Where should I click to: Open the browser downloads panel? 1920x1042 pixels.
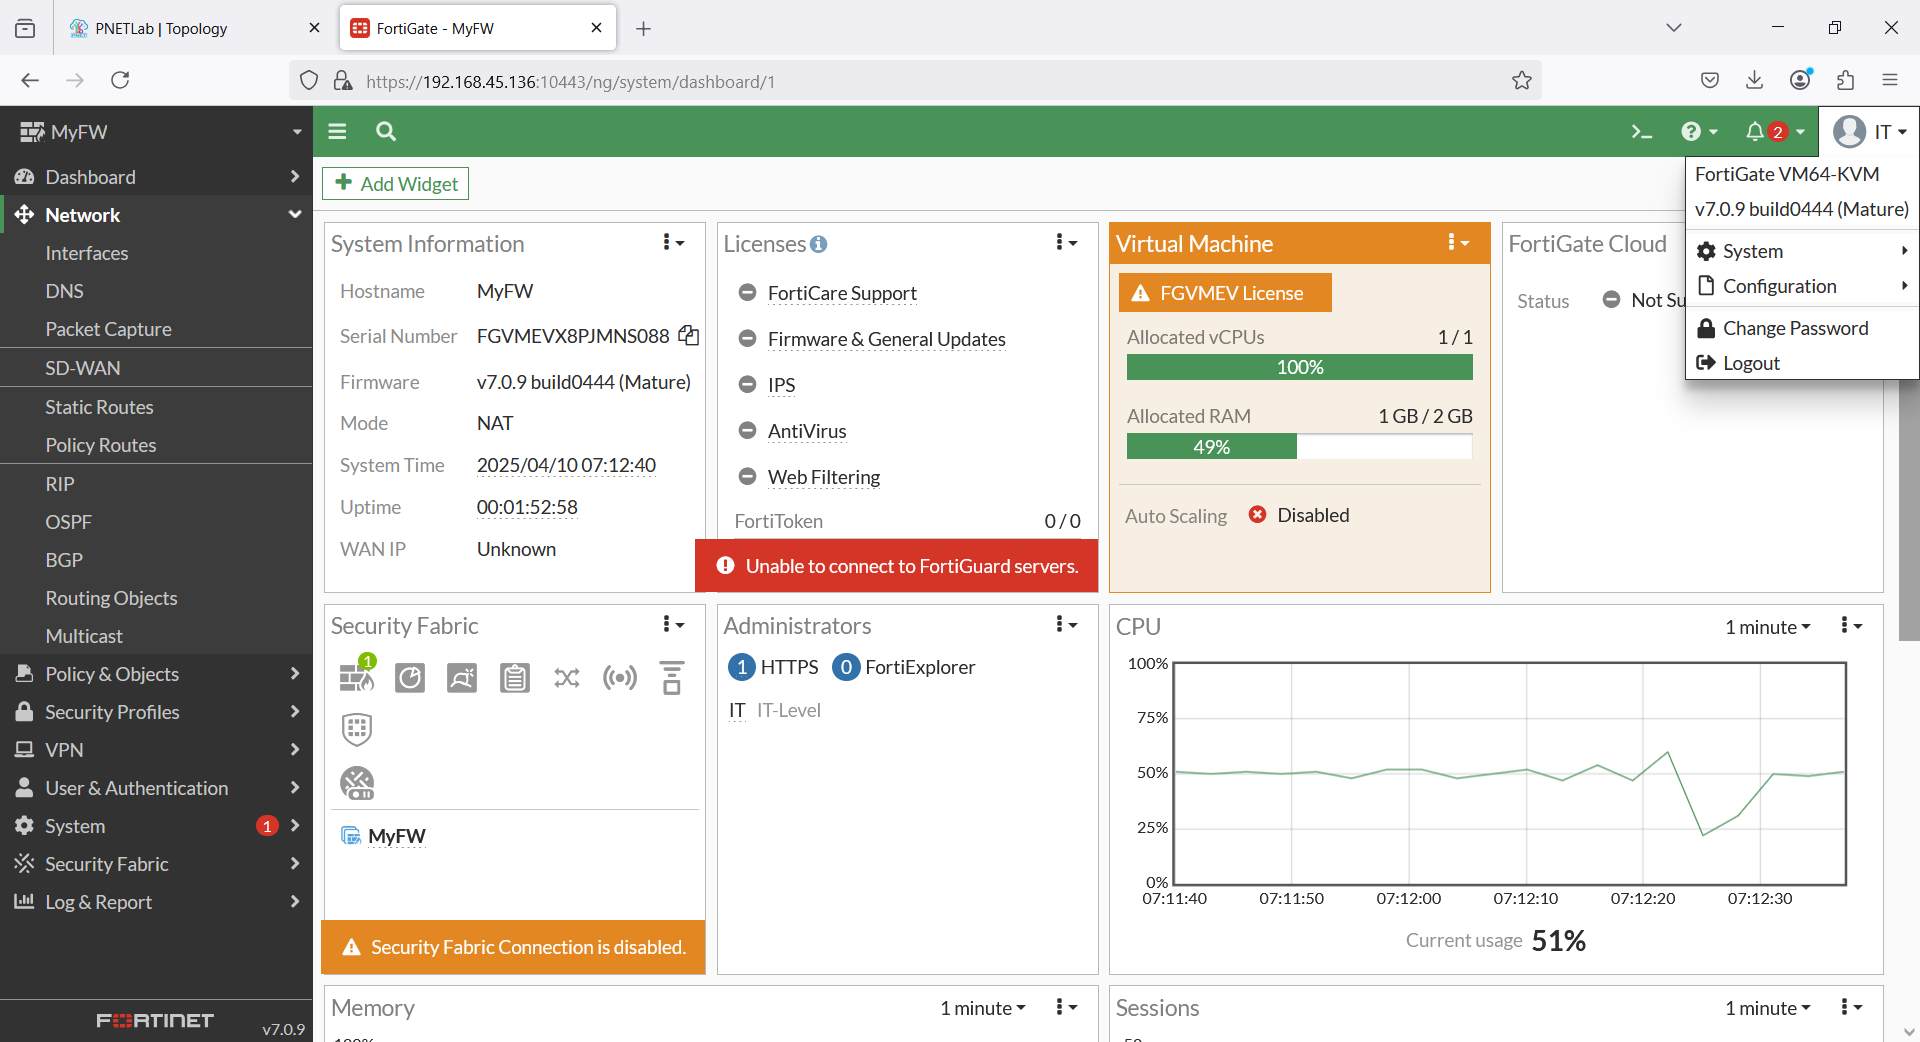1754,80
